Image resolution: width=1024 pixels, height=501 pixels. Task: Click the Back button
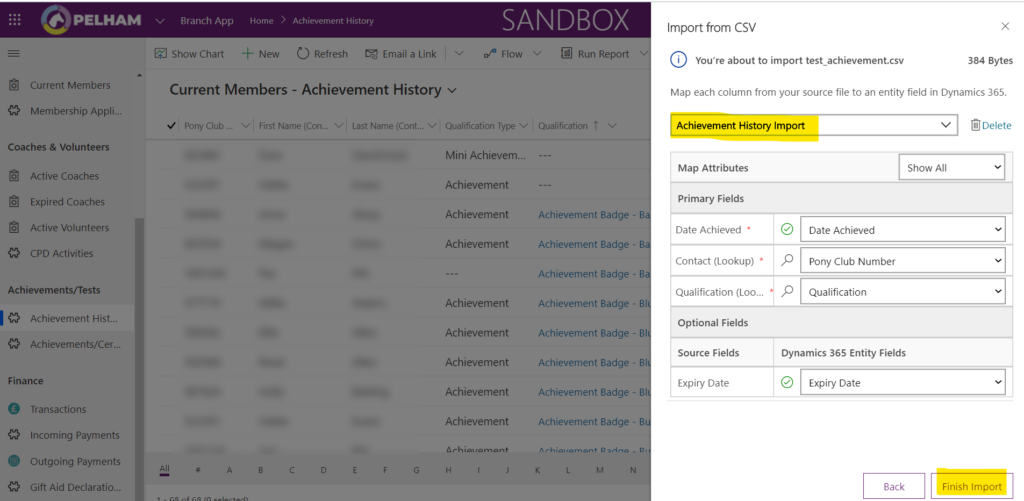coord(893,486)
